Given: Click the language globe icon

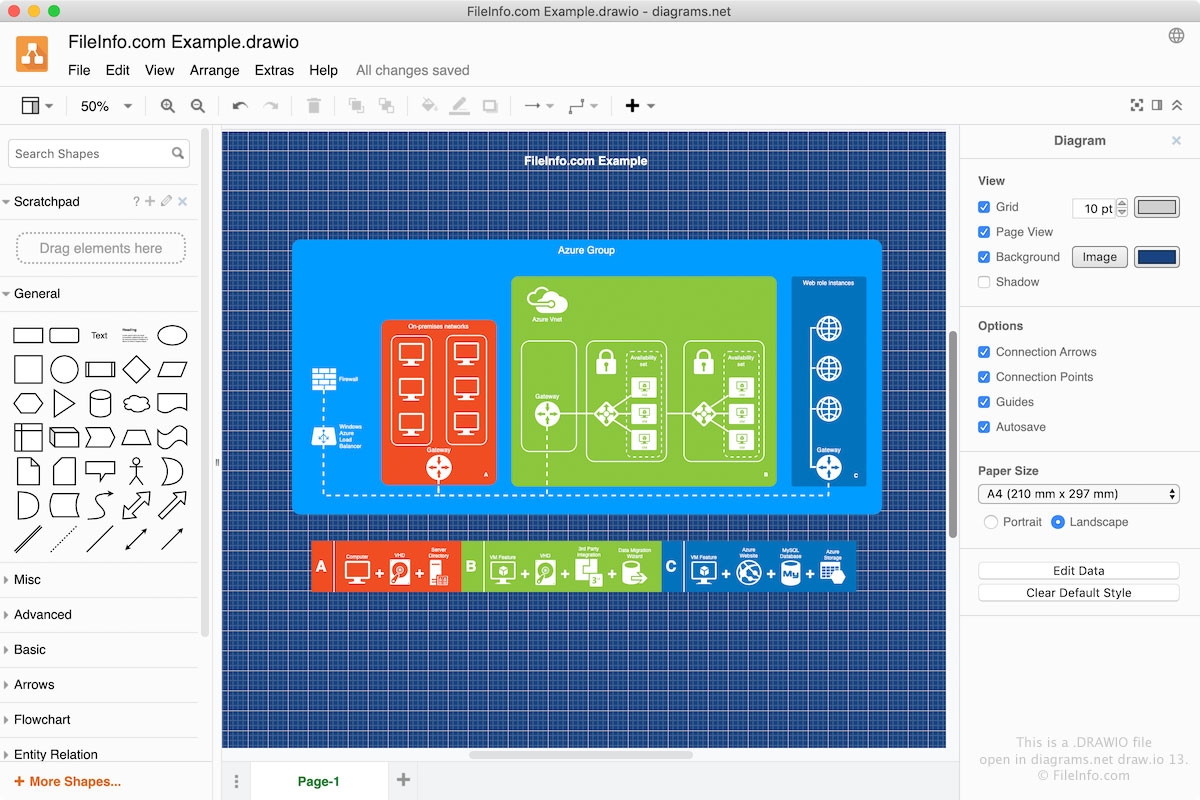Looking at the screenshot, I should click(1176, 36).
